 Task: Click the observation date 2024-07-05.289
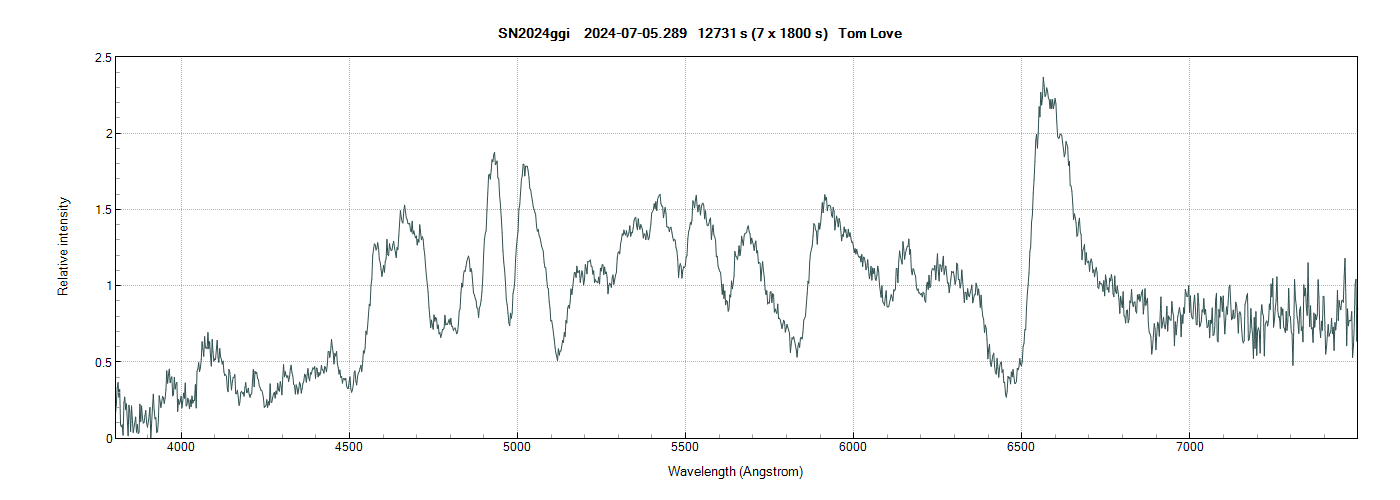coord(635,34)
